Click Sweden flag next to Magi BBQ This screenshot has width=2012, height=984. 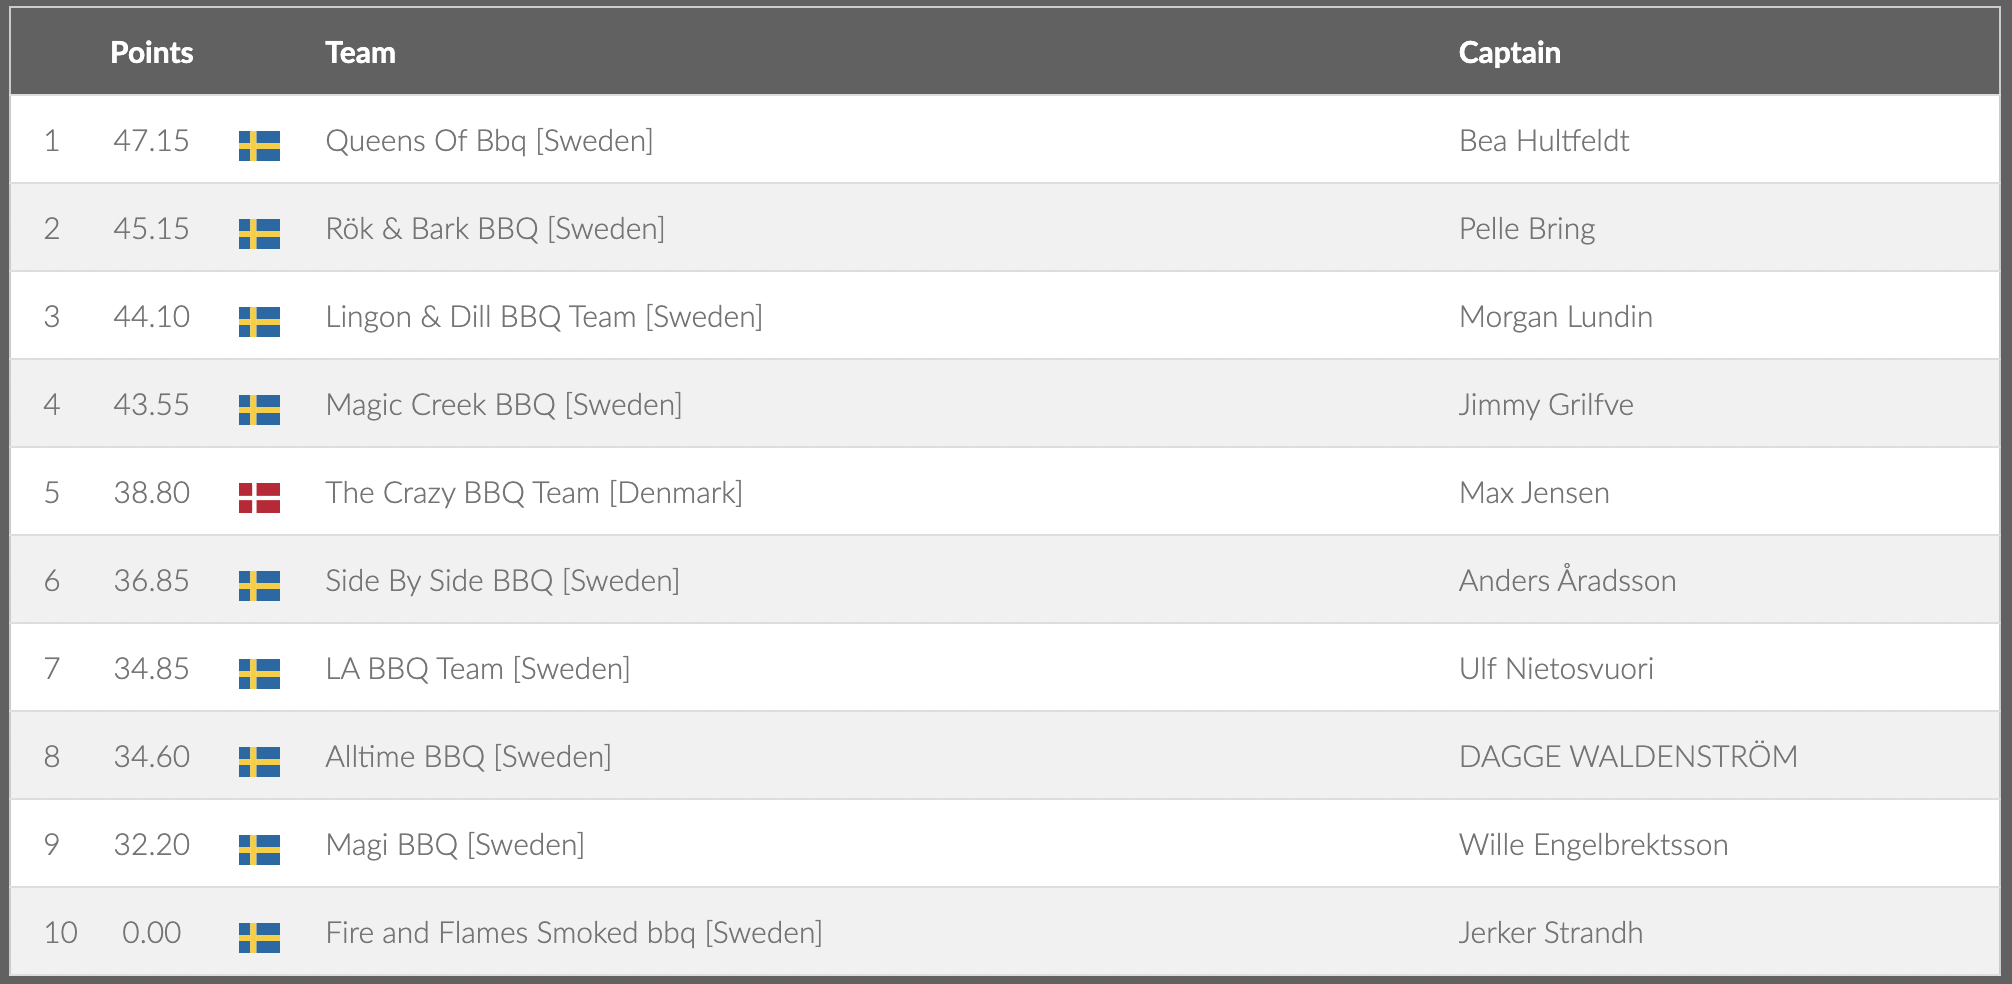point(259,850)
